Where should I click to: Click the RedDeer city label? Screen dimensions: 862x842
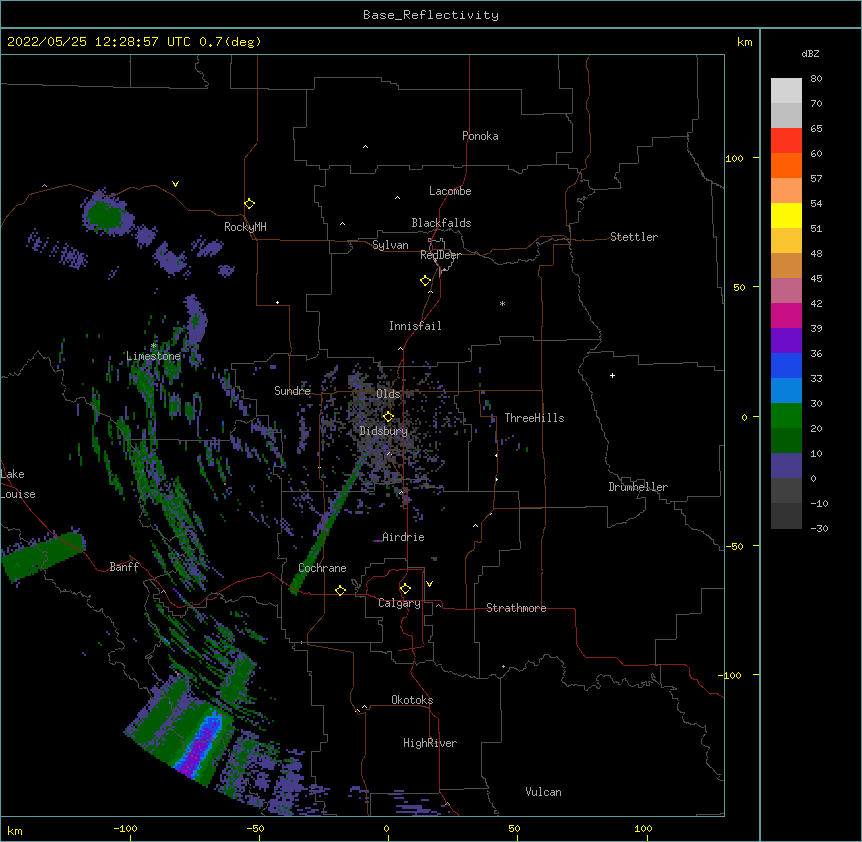(x=440, y=255)
